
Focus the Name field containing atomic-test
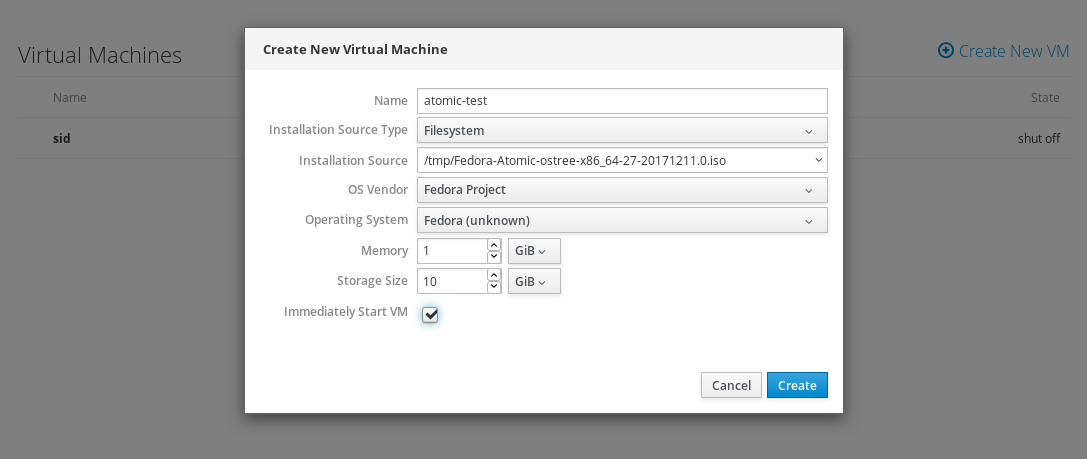621,101
